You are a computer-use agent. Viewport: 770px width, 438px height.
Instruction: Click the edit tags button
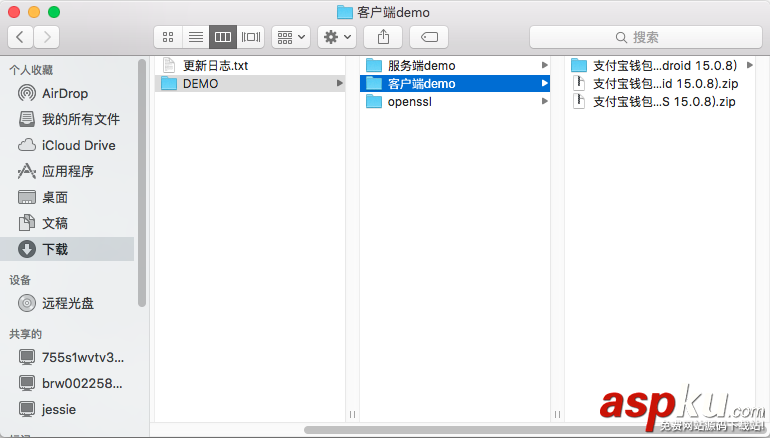[x=429, y=37]
